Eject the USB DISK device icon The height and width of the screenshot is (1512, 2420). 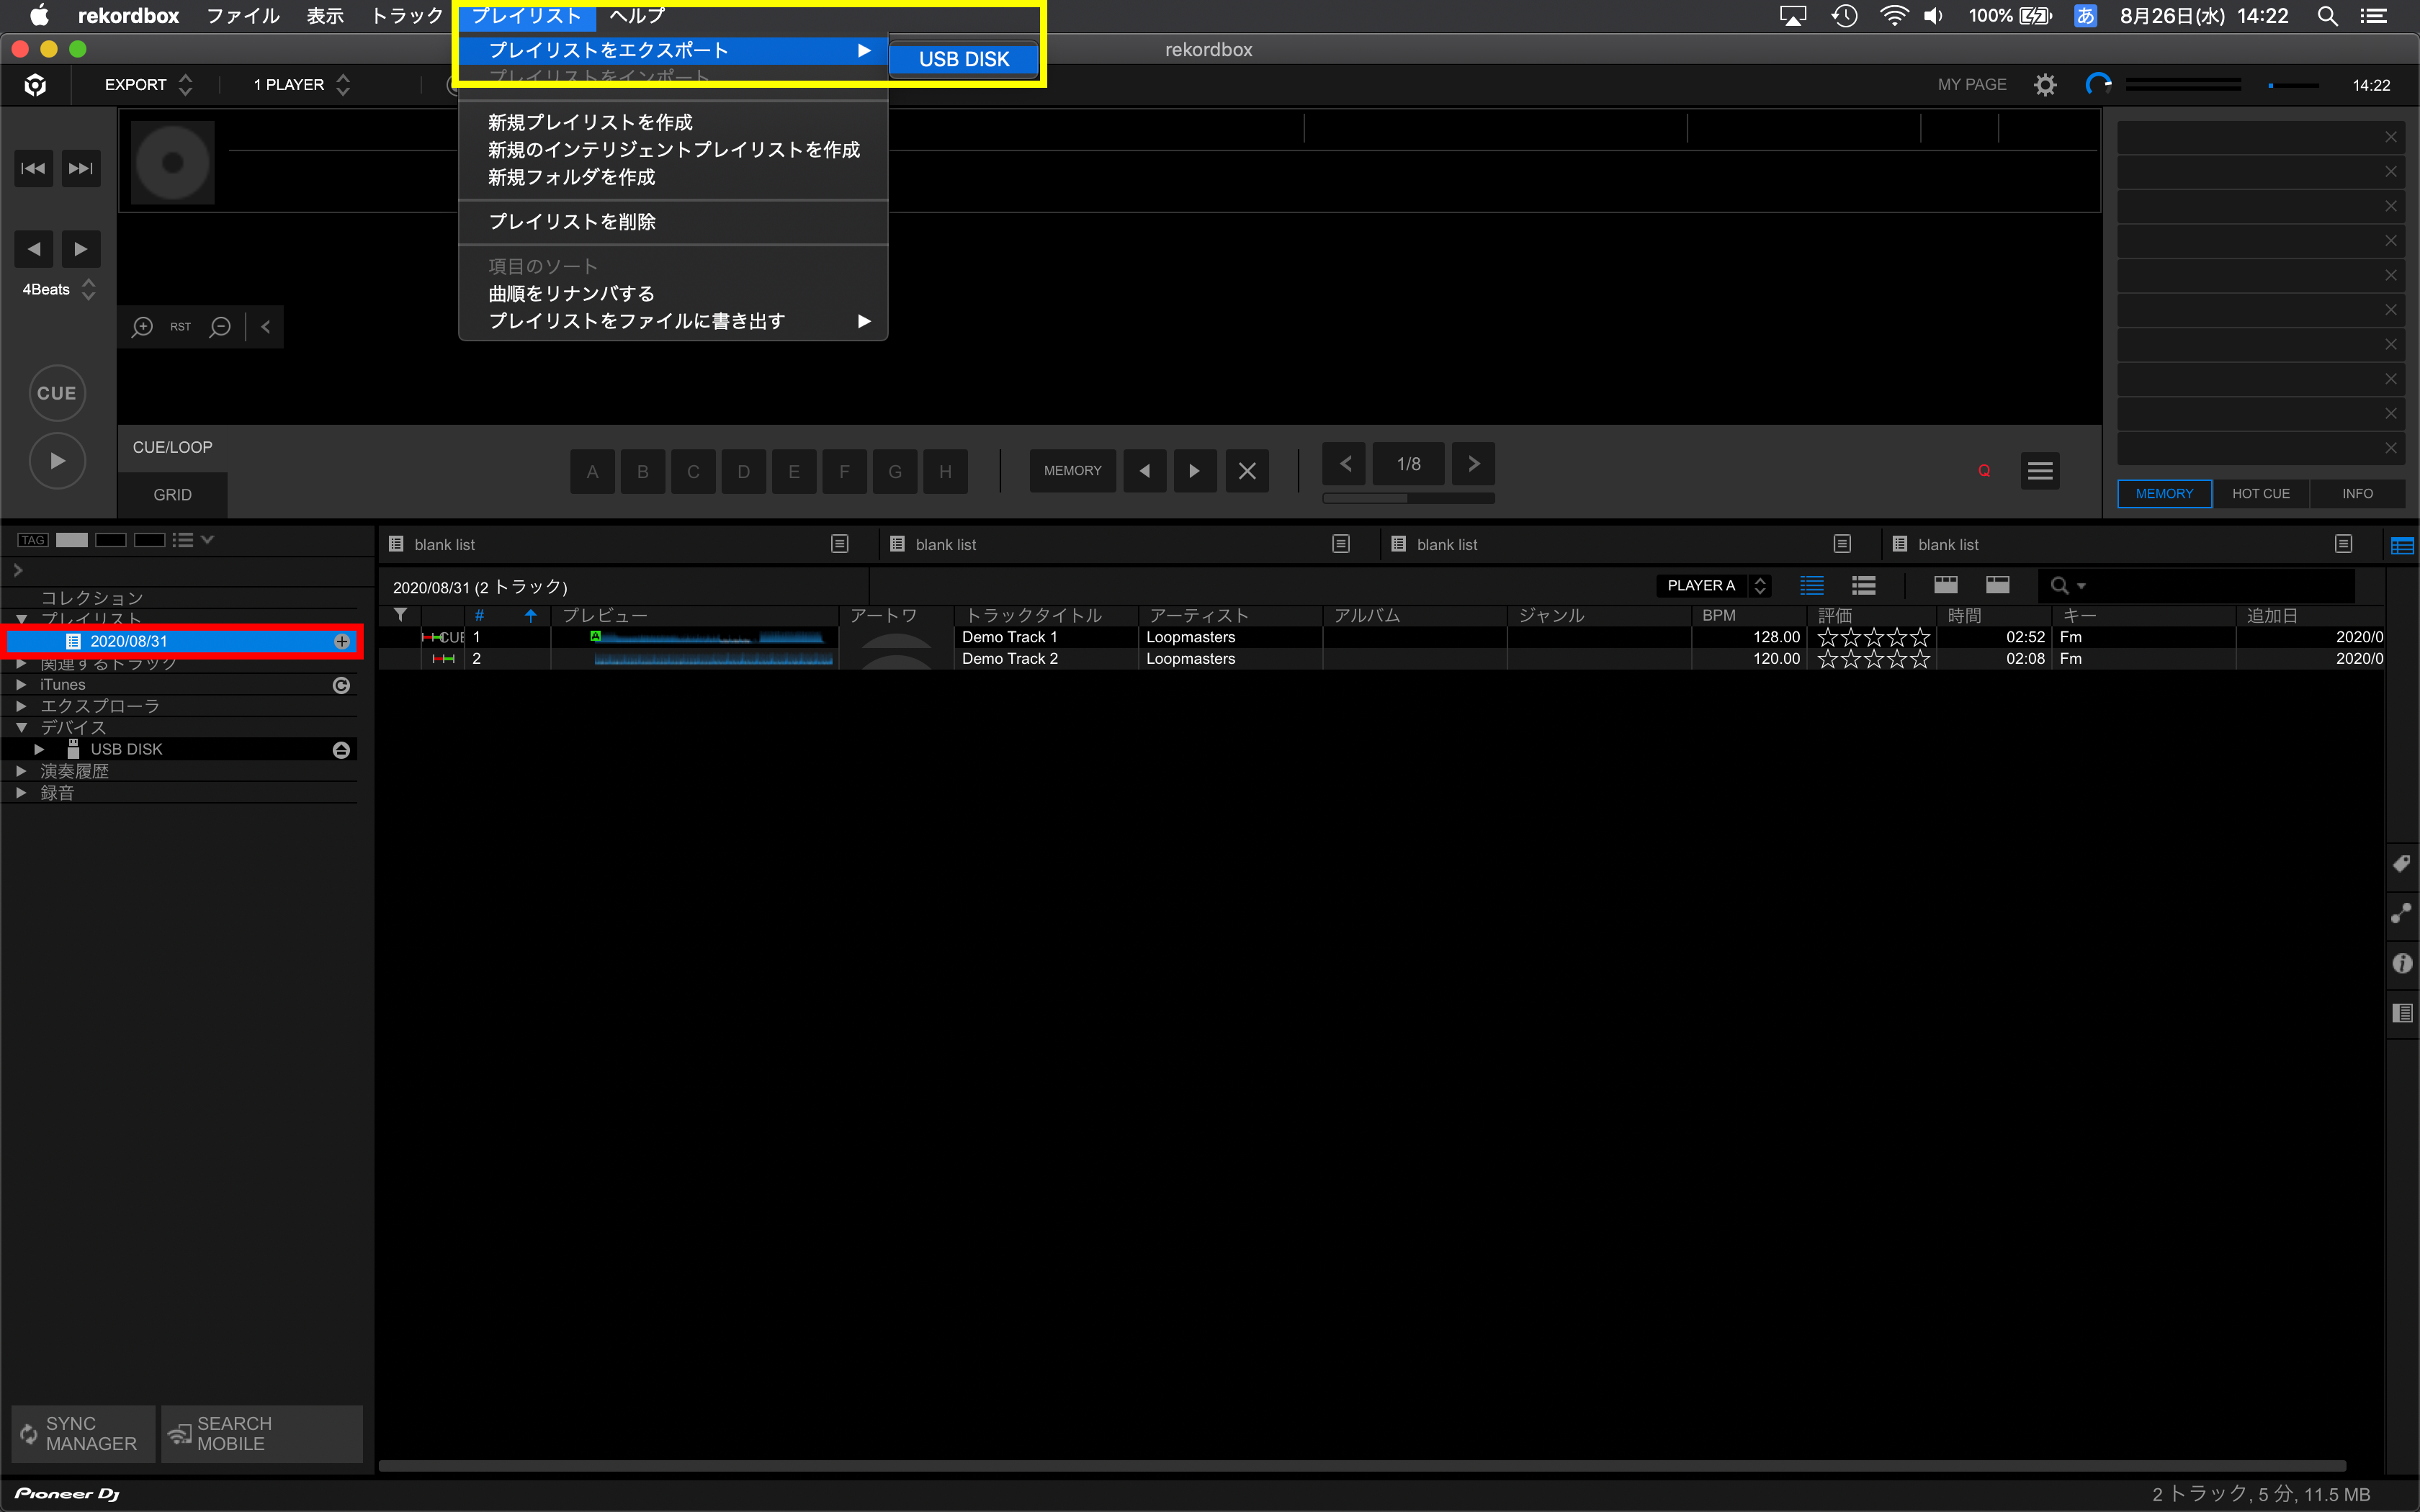coord(341,750)
